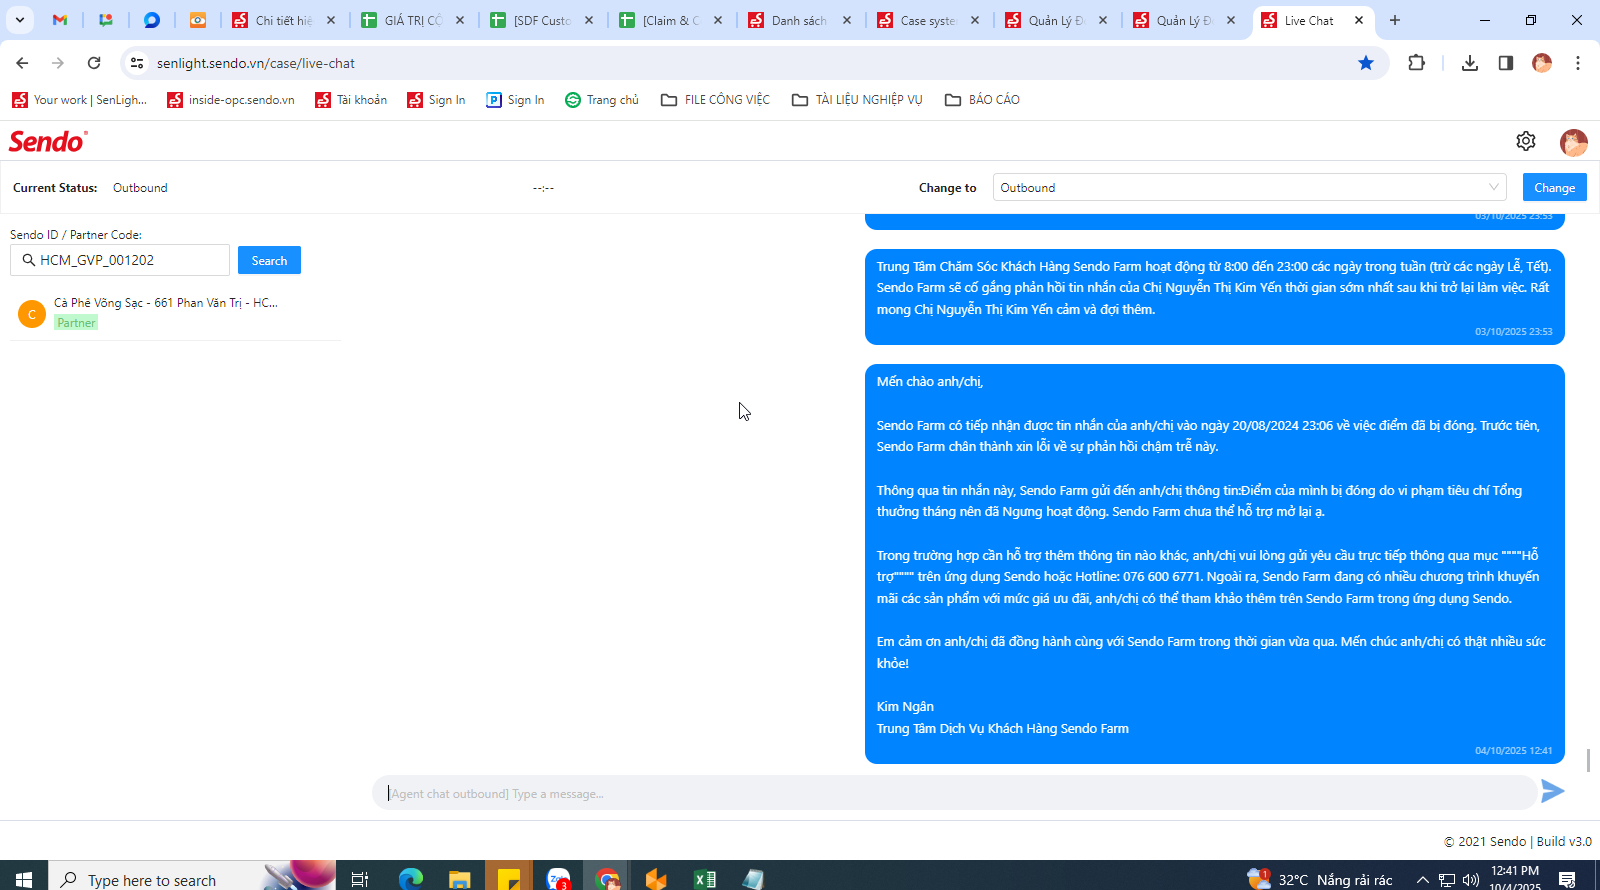Open Excel from taskbar
Image resolution: width=1600 pixels, height=890 pixels.
coord(705,879)
